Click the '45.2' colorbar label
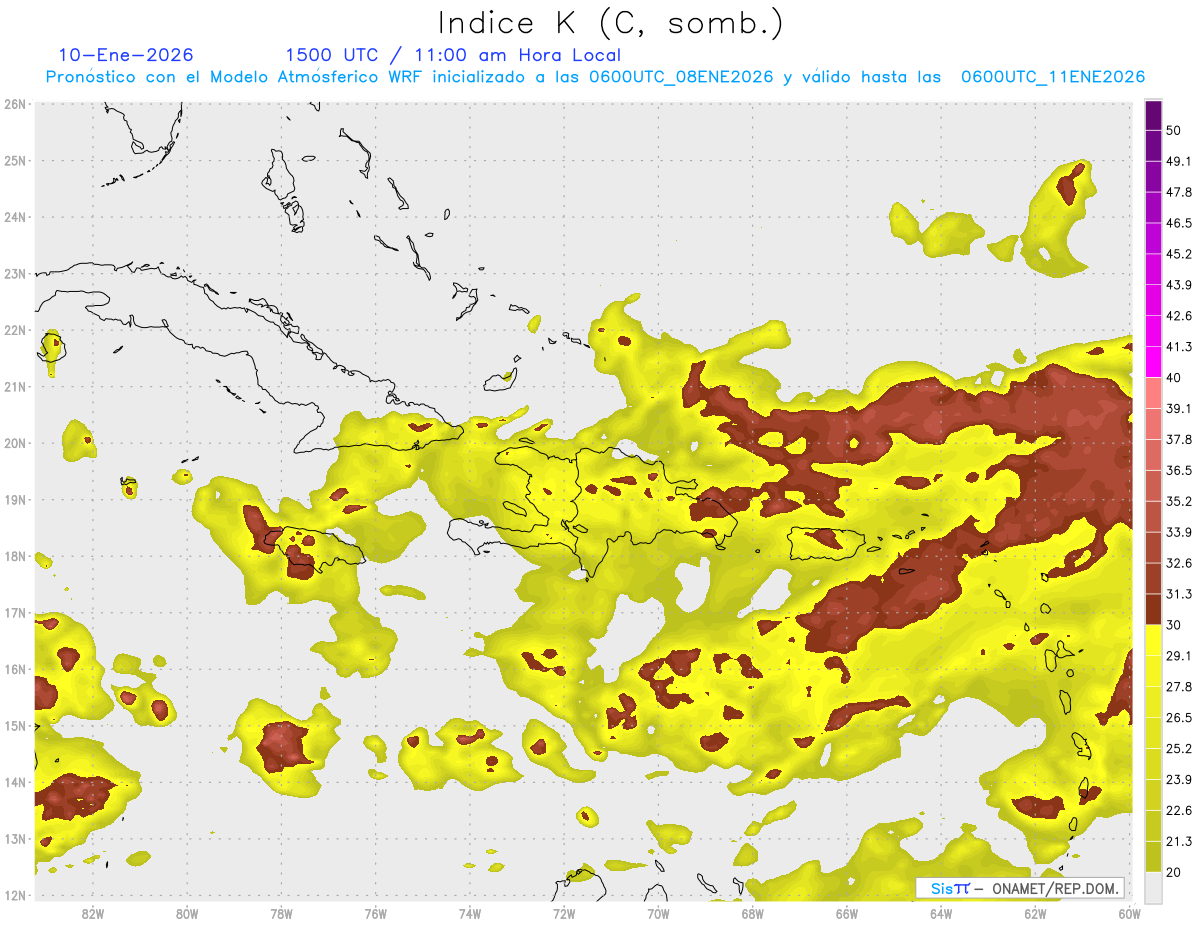 point(1179,254)
